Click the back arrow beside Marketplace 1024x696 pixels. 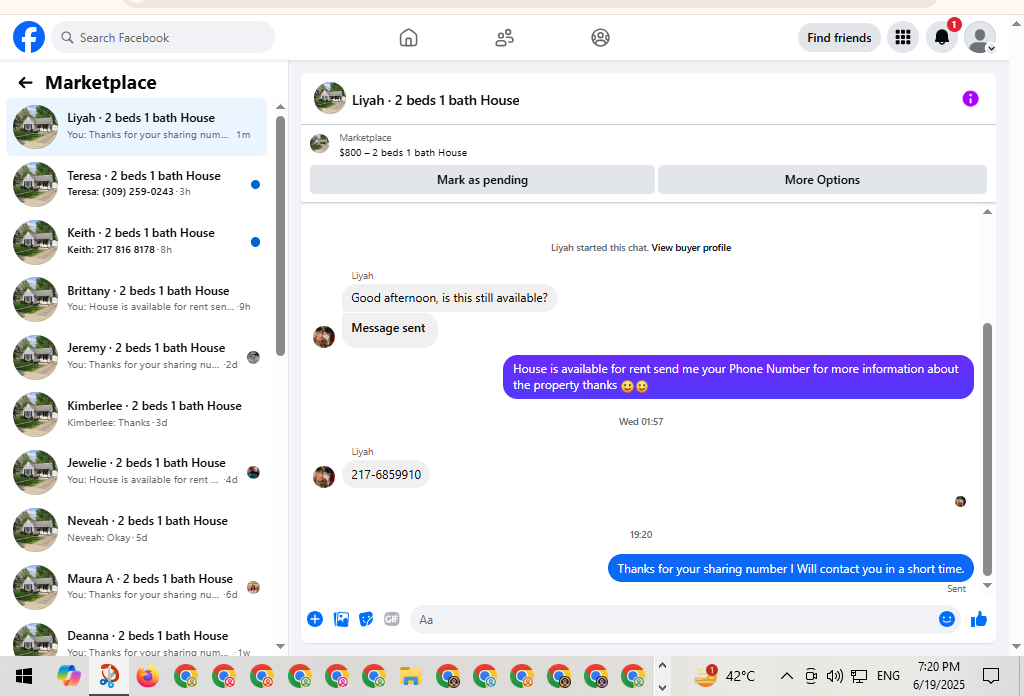click(x=25, y=82)
